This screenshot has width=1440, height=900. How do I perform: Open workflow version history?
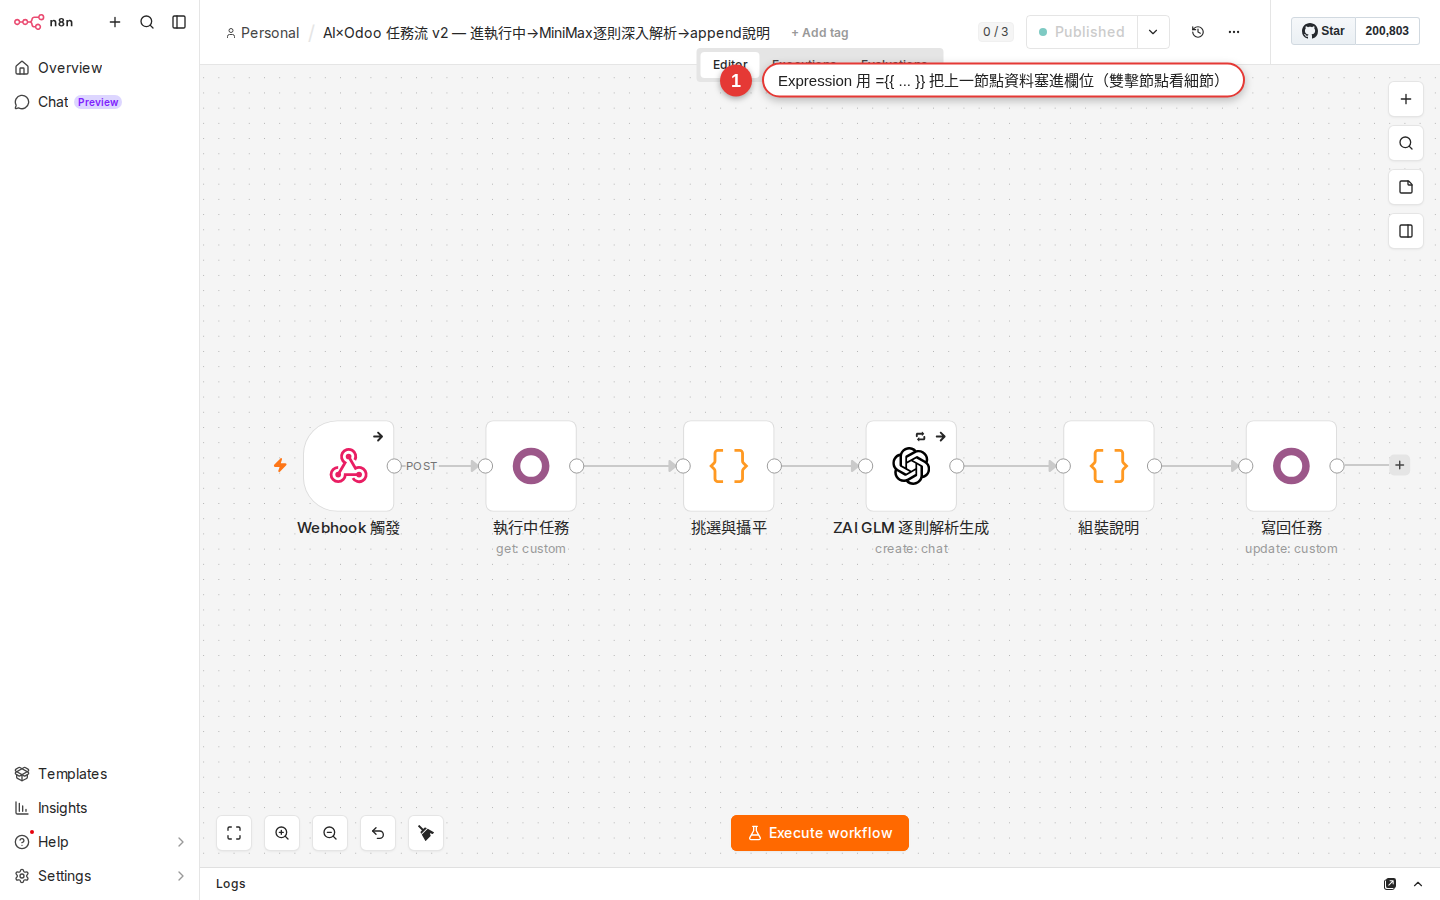click(x=1198, y=32)
